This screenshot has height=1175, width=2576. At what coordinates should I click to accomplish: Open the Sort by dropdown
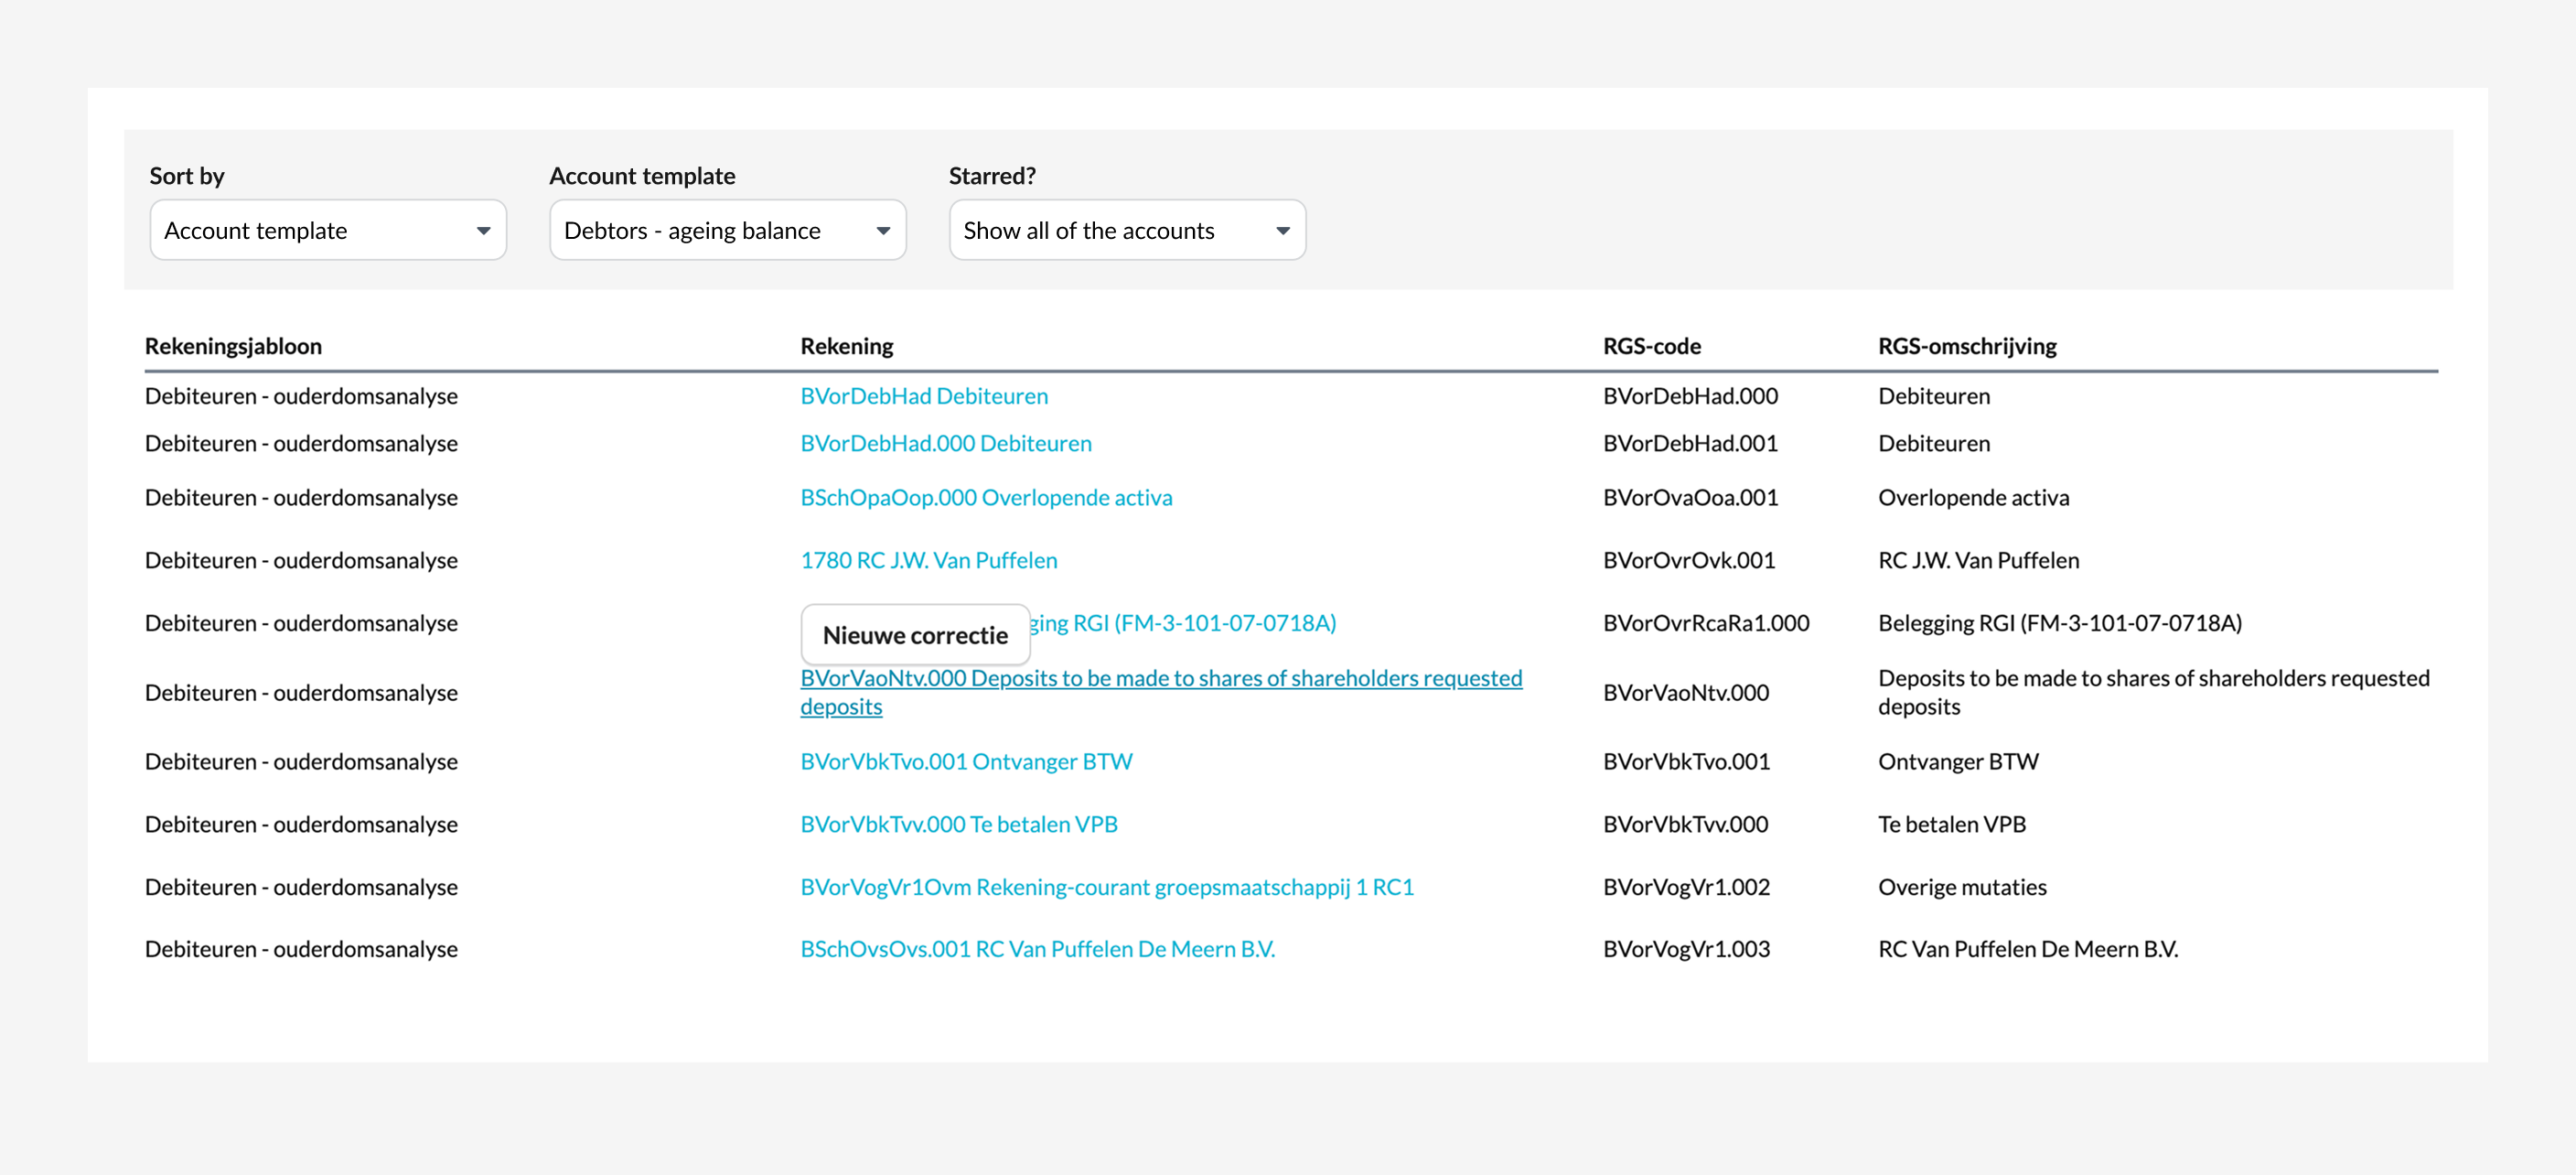click(327, 230)
